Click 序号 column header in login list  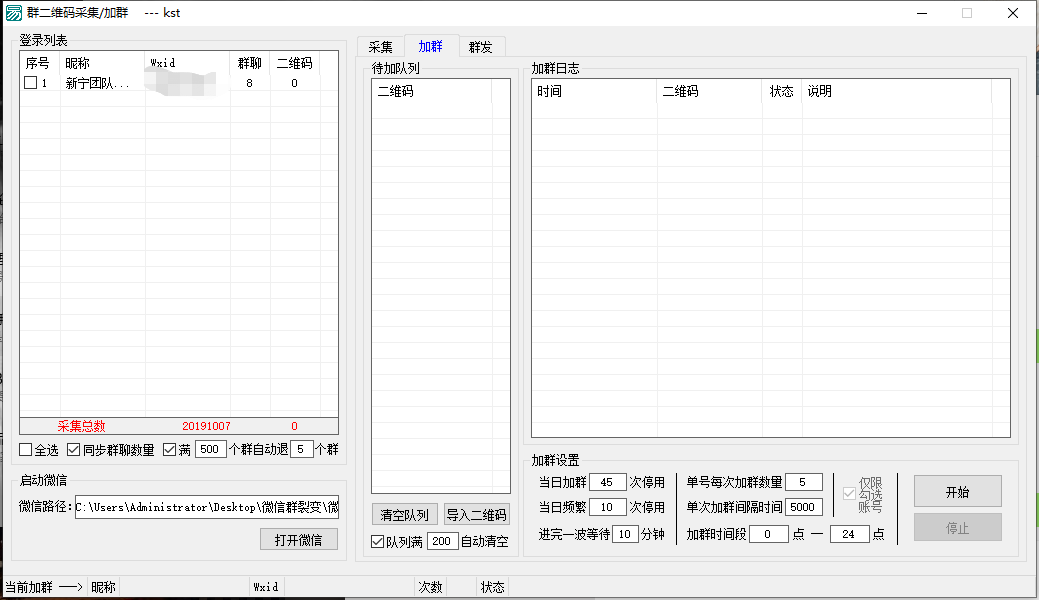click(40, 63)
